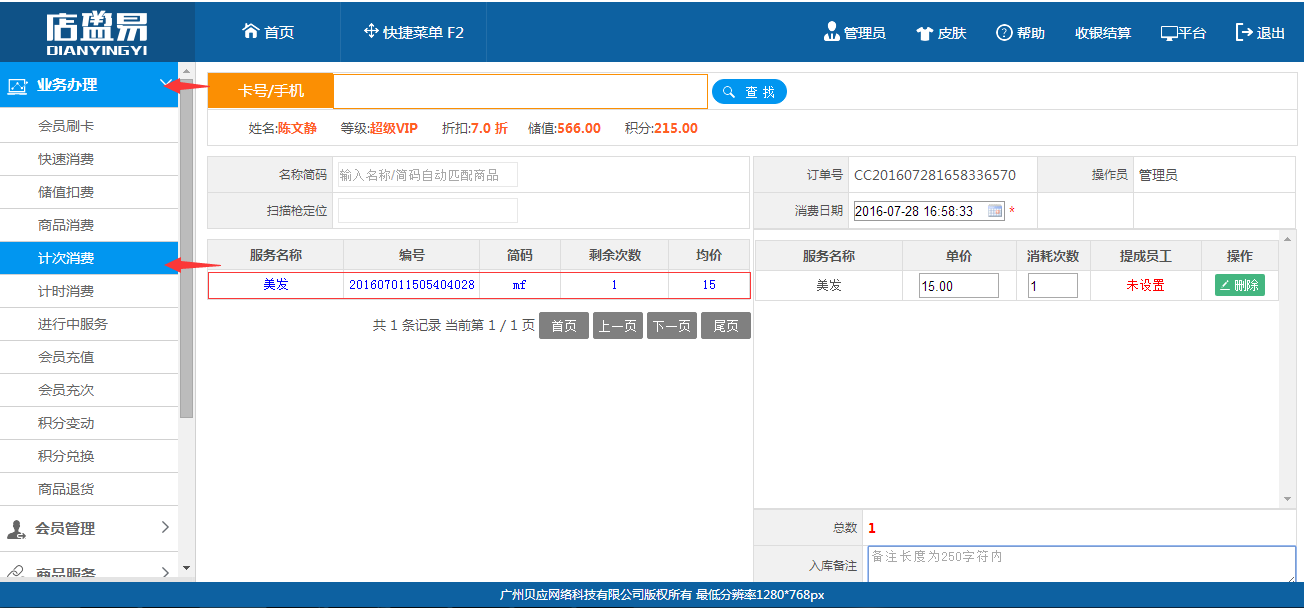Click the order list scroll up arrow
The height and width of the screenshot is (608, 1304).
click(x=1288, y=237)
